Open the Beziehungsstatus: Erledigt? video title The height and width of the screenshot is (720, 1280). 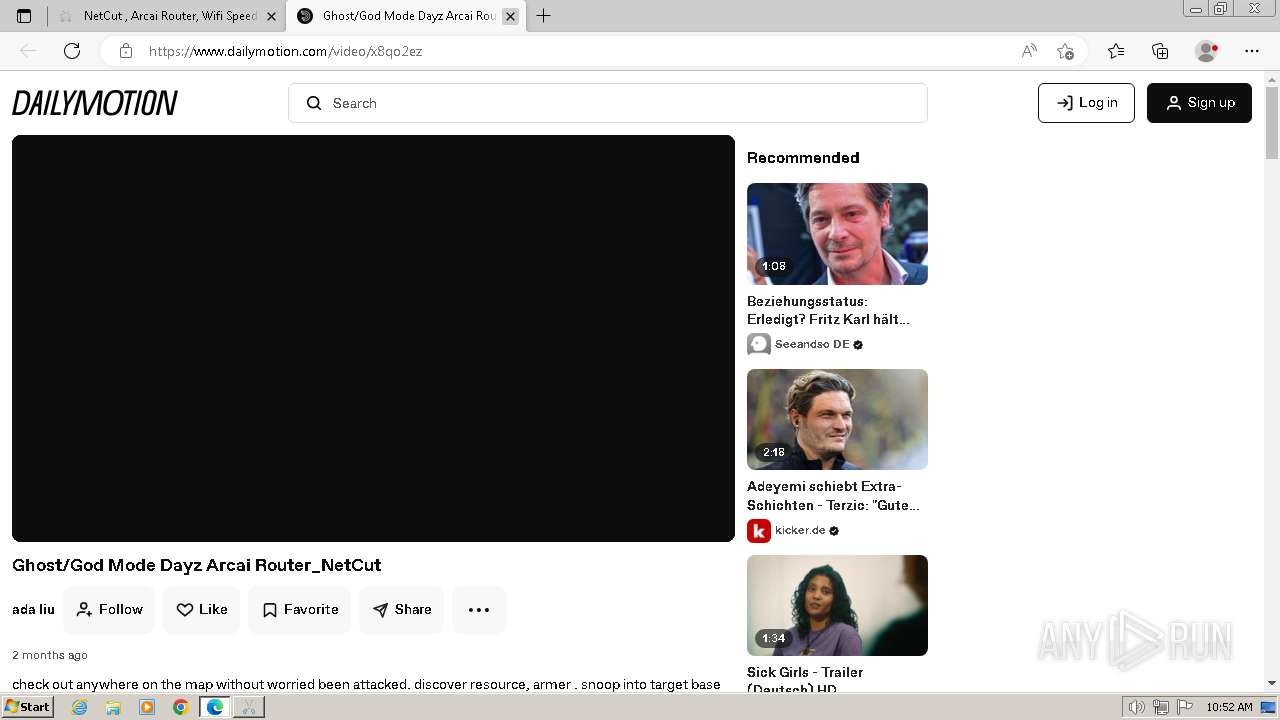[x=828, y=310]
